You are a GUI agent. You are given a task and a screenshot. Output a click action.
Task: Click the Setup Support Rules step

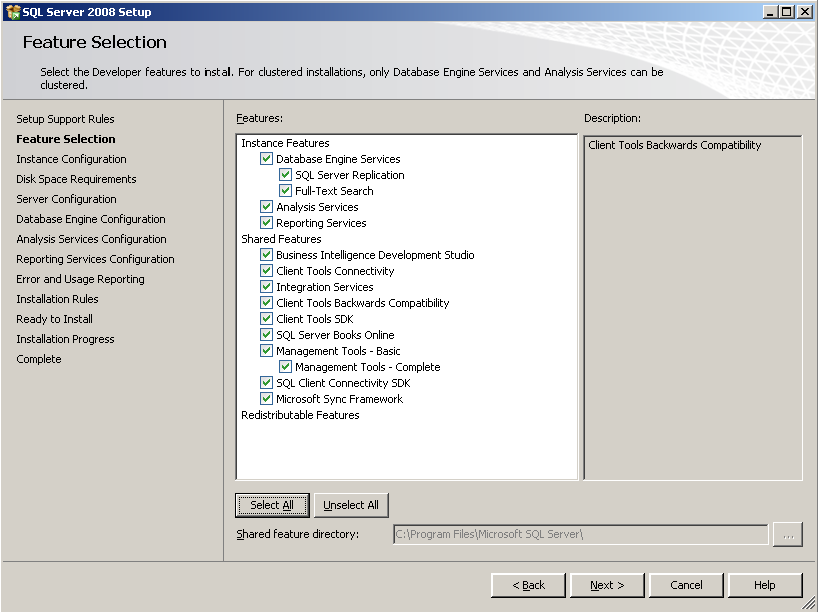click(x=65, y=119)
